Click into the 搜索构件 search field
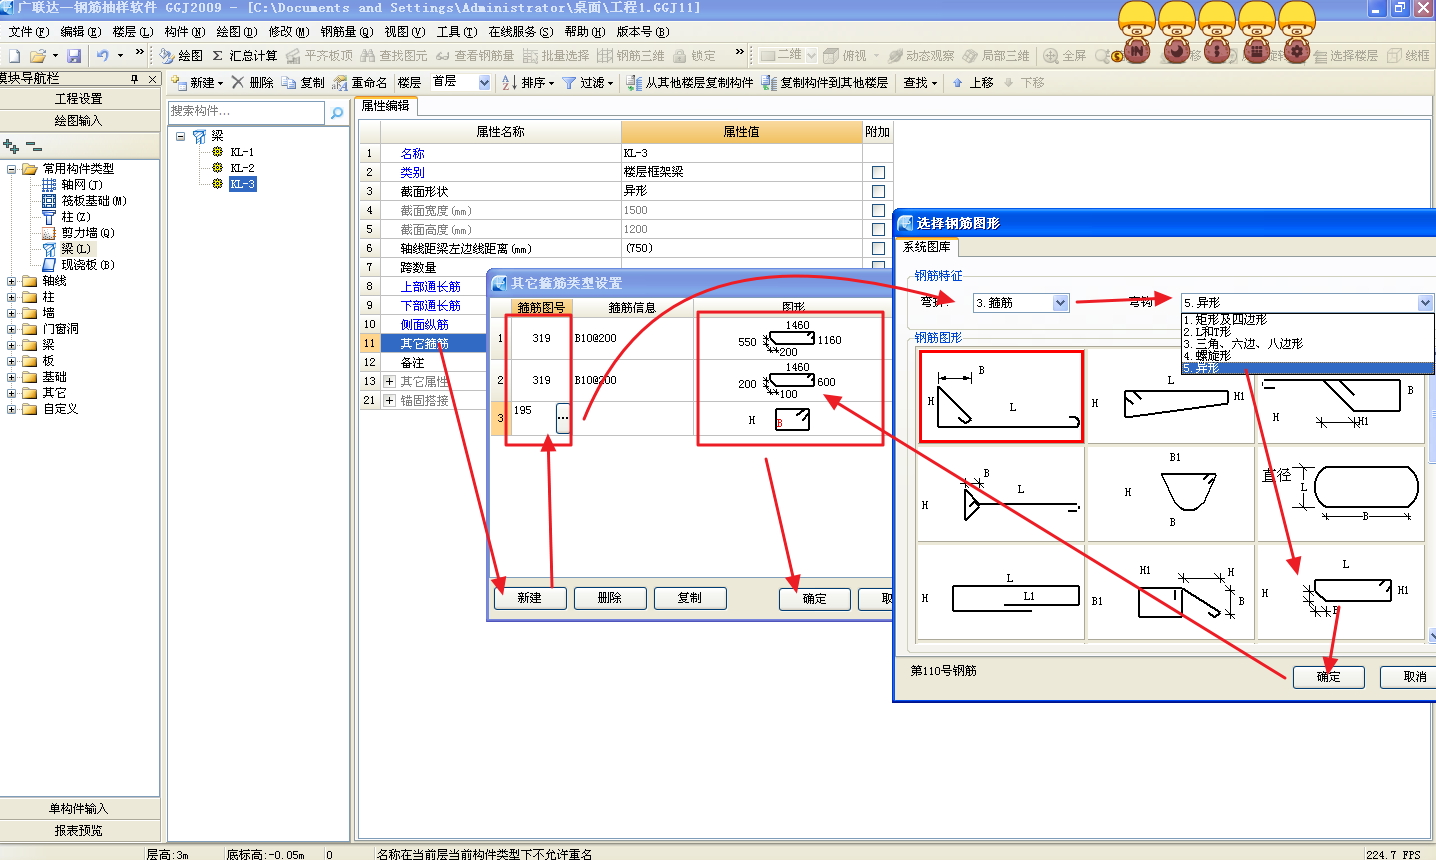The width and height of the screenshot is (1436, 860). tap(246, 112)
